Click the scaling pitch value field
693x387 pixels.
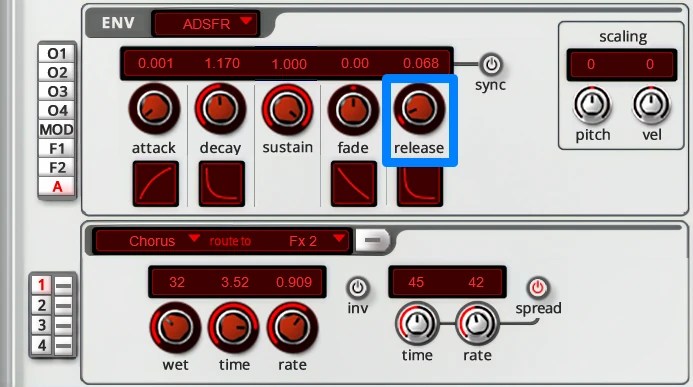[591, 64]
